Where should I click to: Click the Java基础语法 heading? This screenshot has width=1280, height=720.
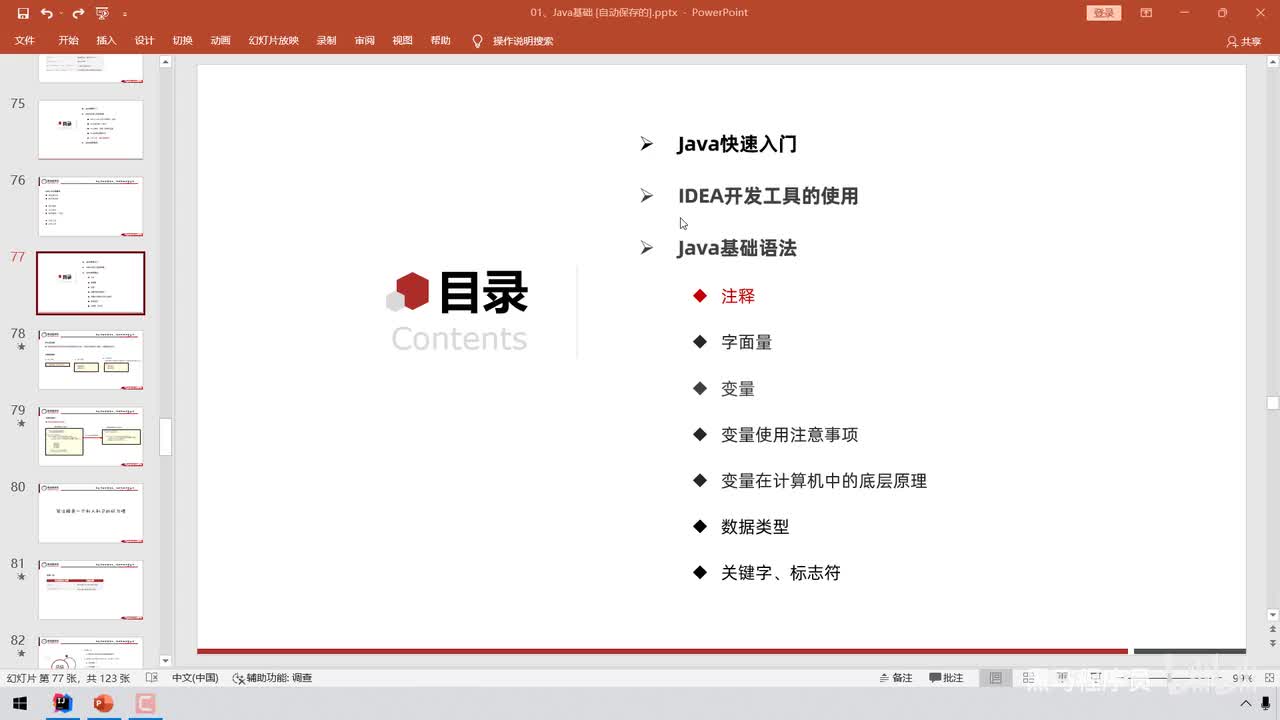point(737,248)
